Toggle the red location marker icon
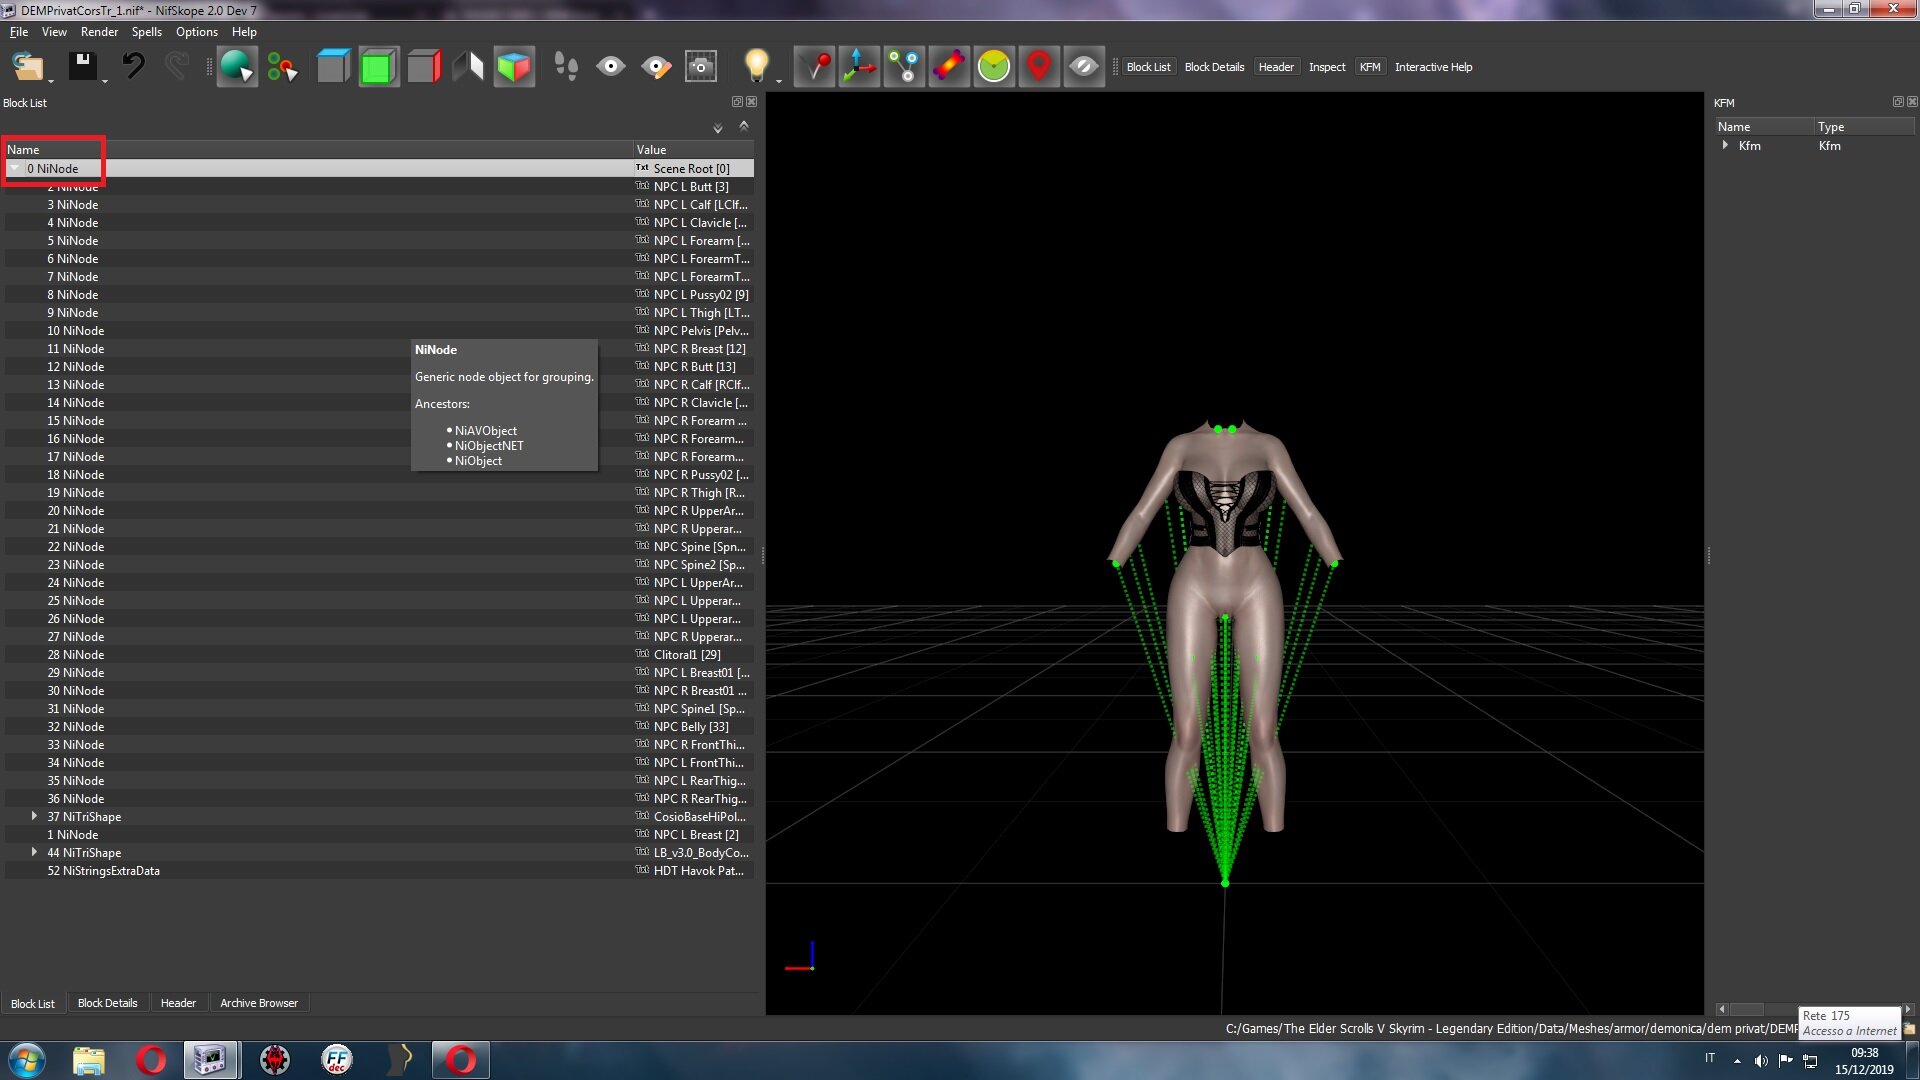Viewport: 1920px width, 1080px height. 1039,67
